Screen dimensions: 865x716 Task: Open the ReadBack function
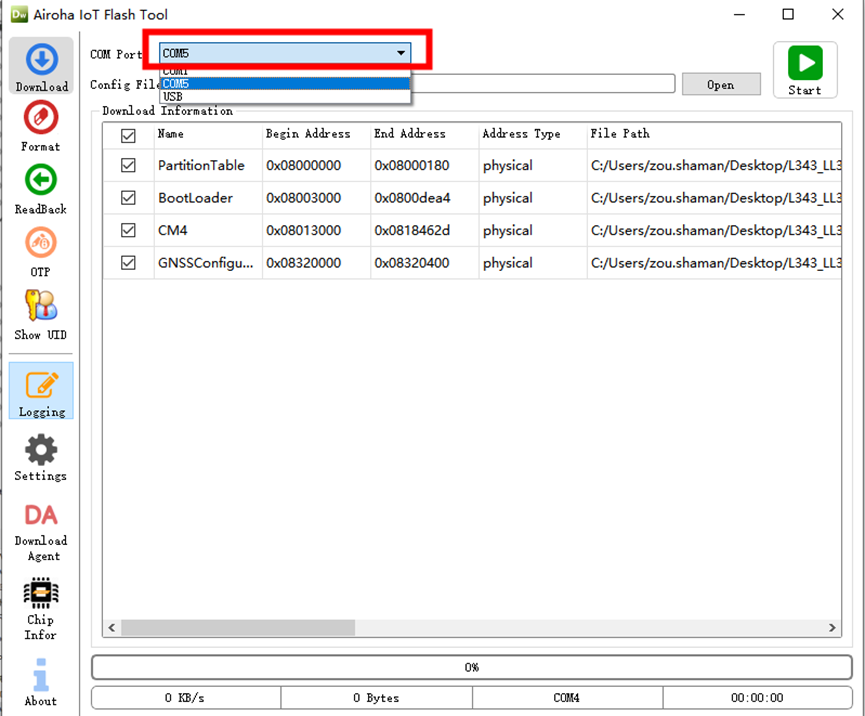[41, 188]
